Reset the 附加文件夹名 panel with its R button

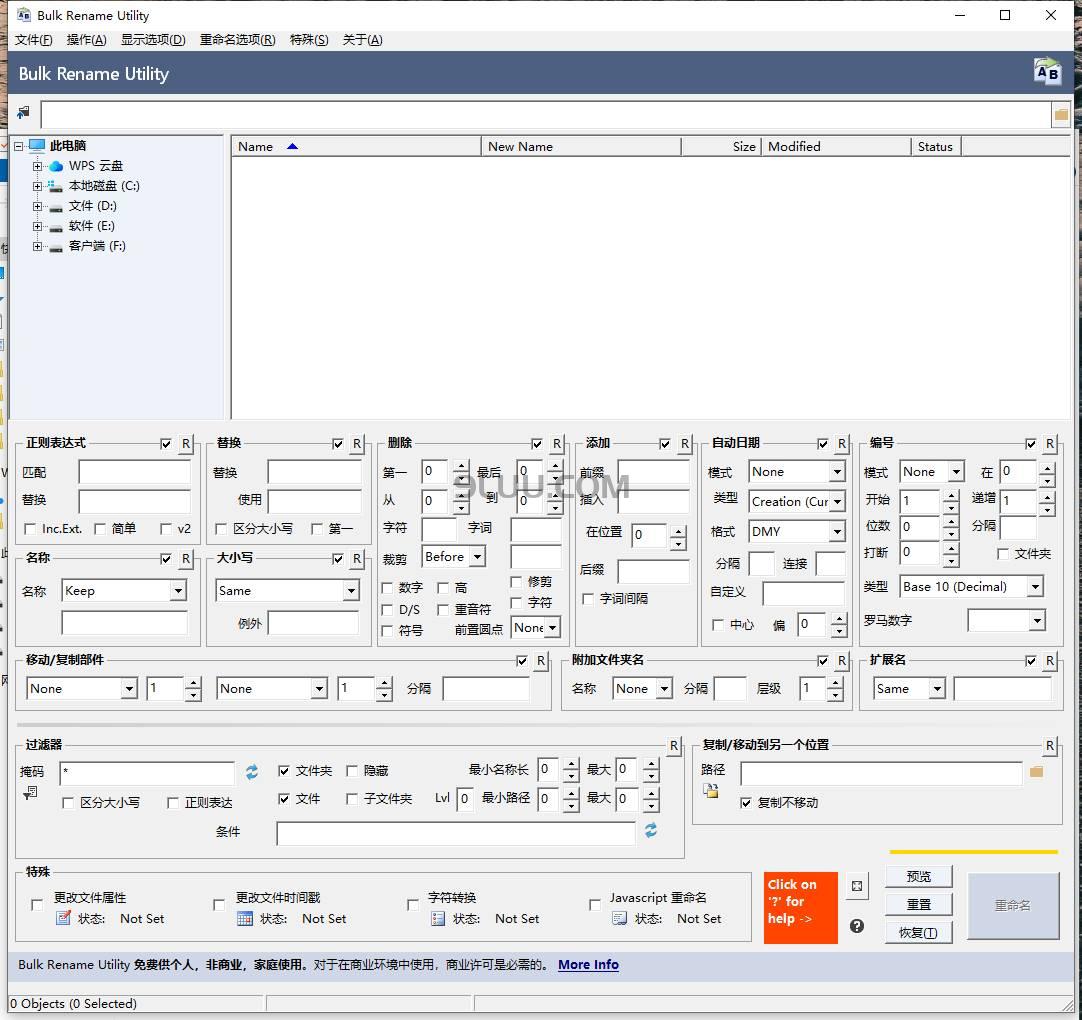(x=842, y=660)
